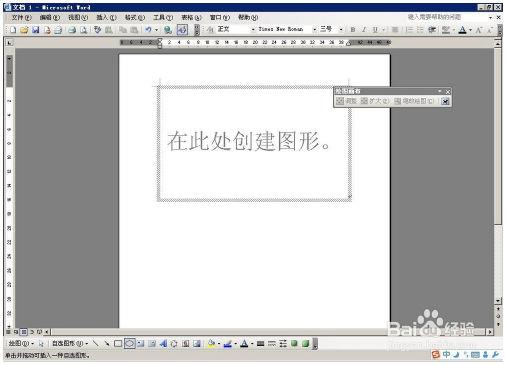Image resolution: width=506 pixels, height=365 pixels.
Task: Click the New blank document icon
Action: (x=13, y=30)
